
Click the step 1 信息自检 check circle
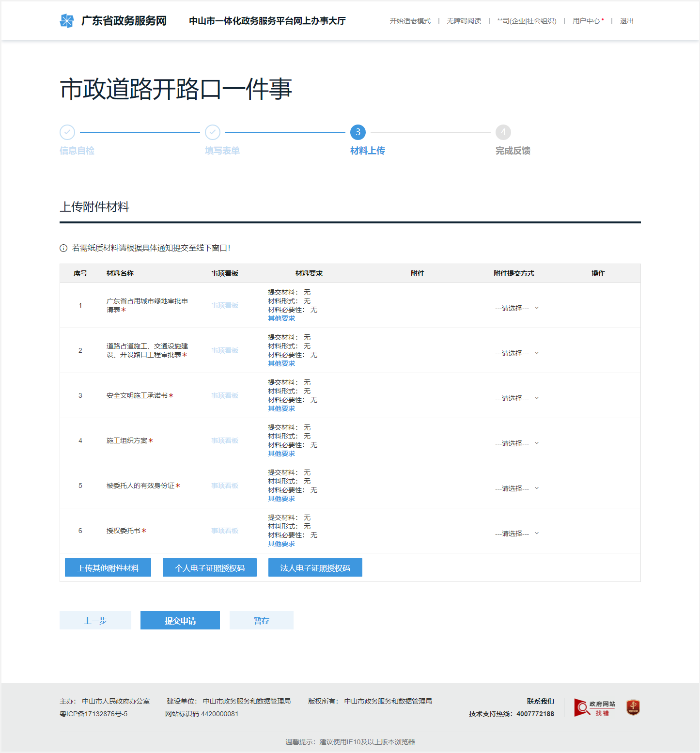tap(67, 132)
